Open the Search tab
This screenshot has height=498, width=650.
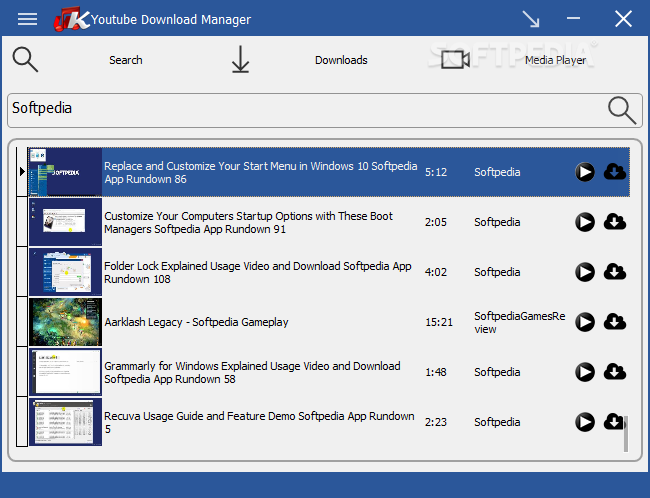click(126, 60)
